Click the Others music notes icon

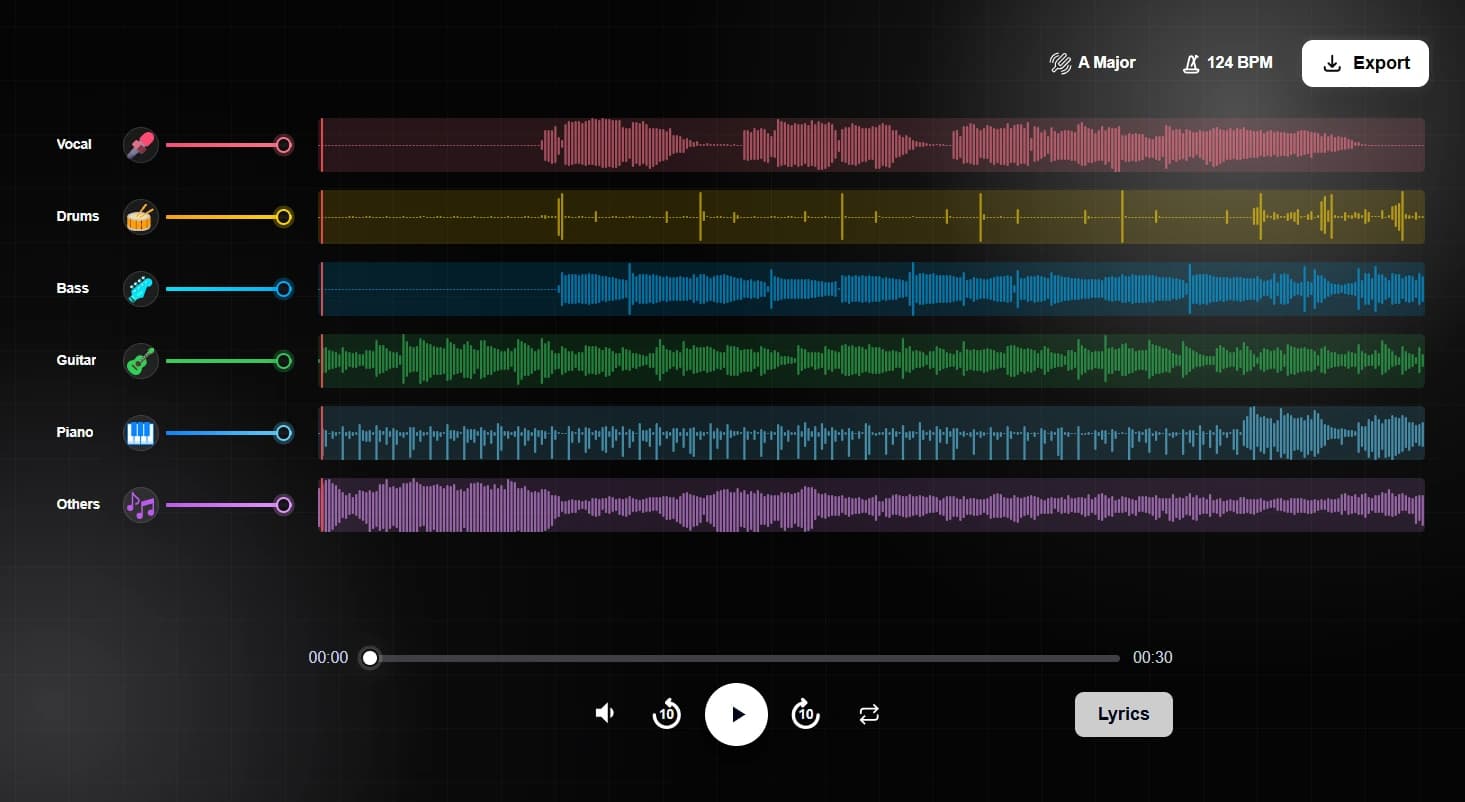pyautogui.click(x=141, y=505)
